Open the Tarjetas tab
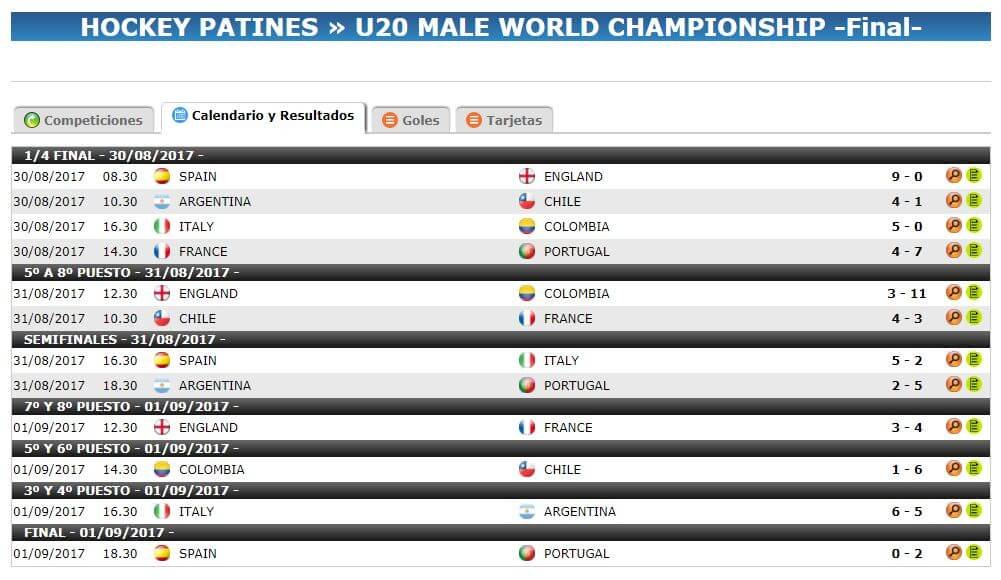 point(504,120)
